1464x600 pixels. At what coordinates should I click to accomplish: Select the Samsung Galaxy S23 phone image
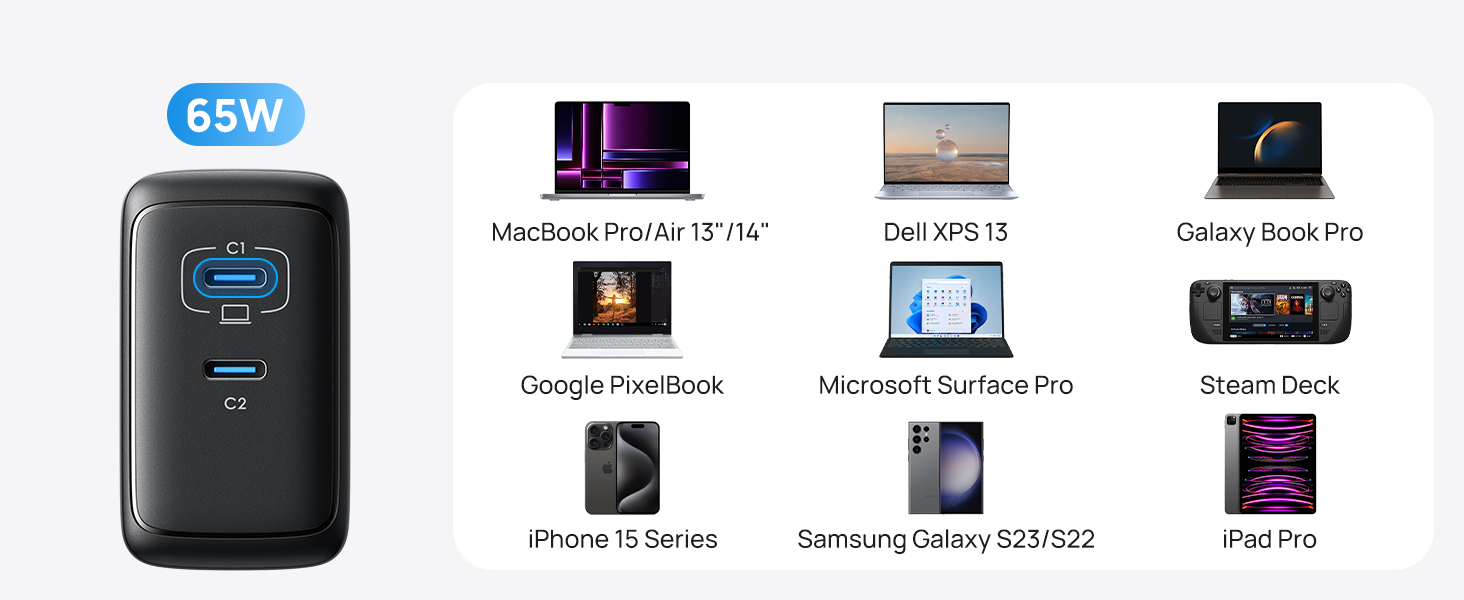pyautogui.click(x=946, y=467)
